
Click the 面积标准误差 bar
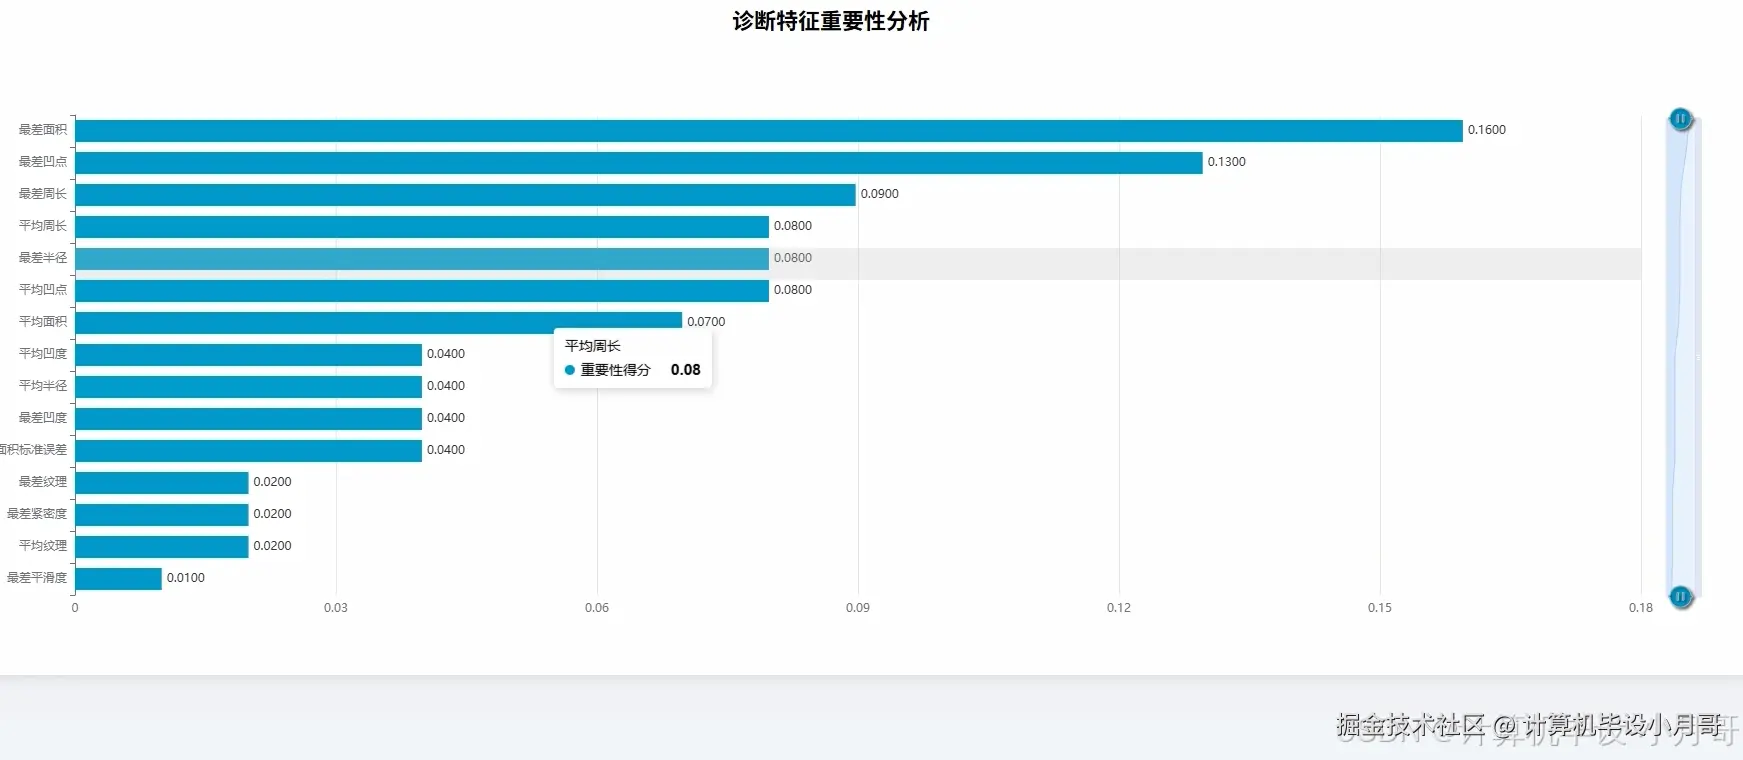click(248, 451)
